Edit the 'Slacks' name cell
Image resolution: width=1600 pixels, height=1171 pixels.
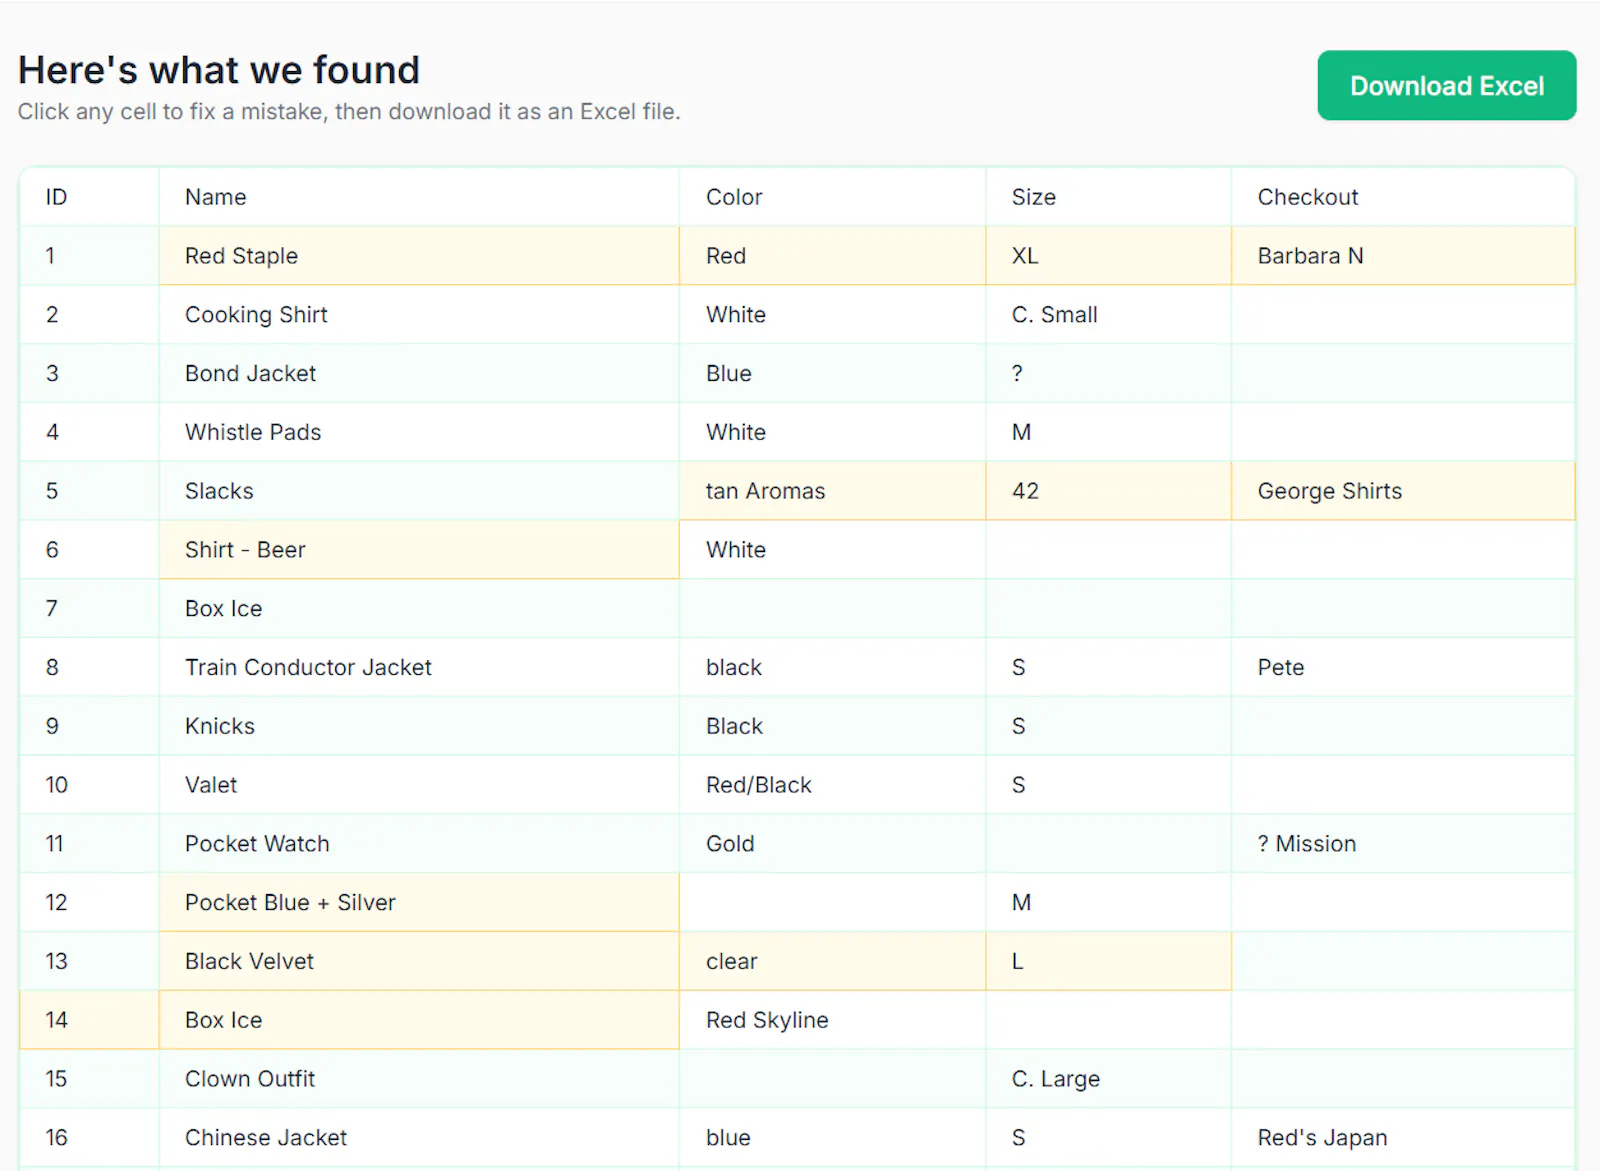(419, 491)
